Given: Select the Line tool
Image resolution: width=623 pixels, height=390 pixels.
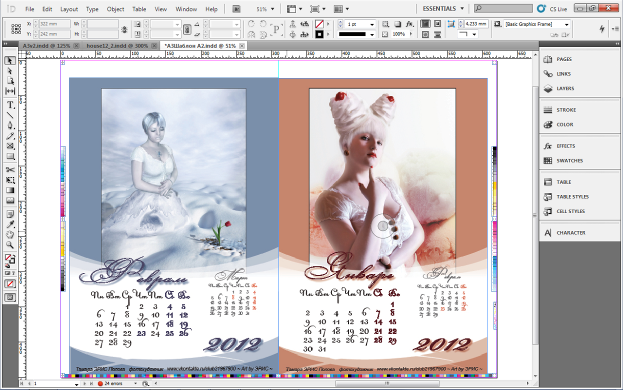Looking at the screenshot, I should (10, 115).
